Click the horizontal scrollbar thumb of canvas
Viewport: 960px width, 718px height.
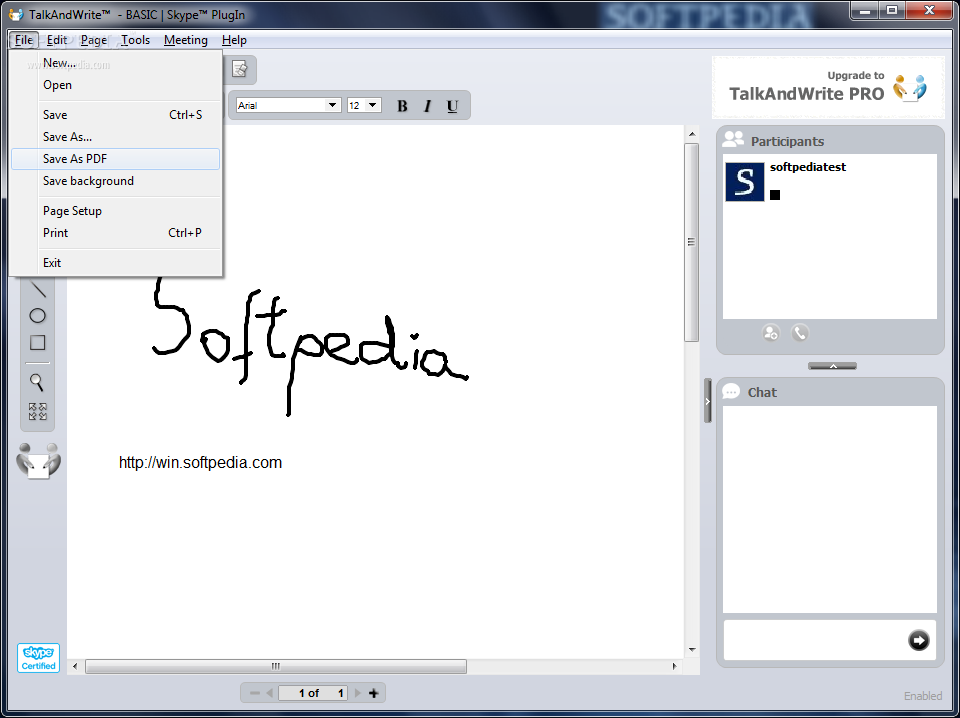[x=276, y=666]
